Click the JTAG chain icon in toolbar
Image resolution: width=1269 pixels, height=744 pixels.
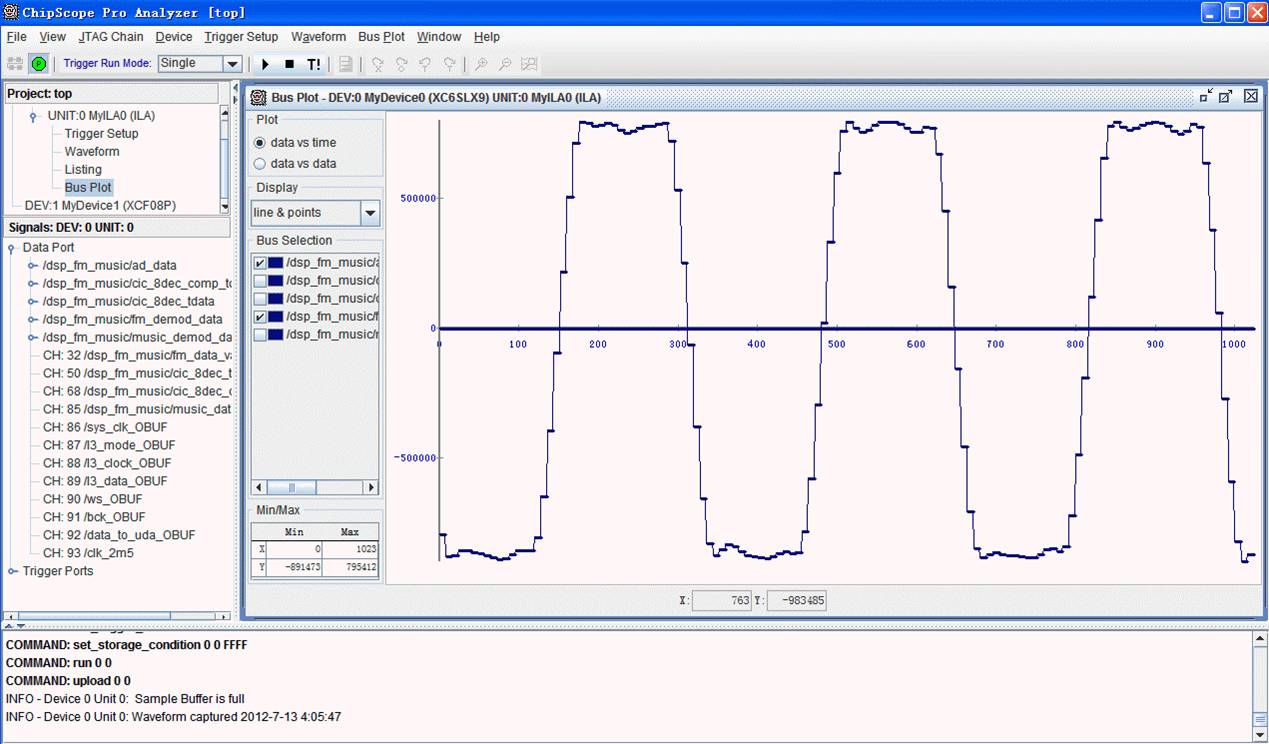coord(15,64)
